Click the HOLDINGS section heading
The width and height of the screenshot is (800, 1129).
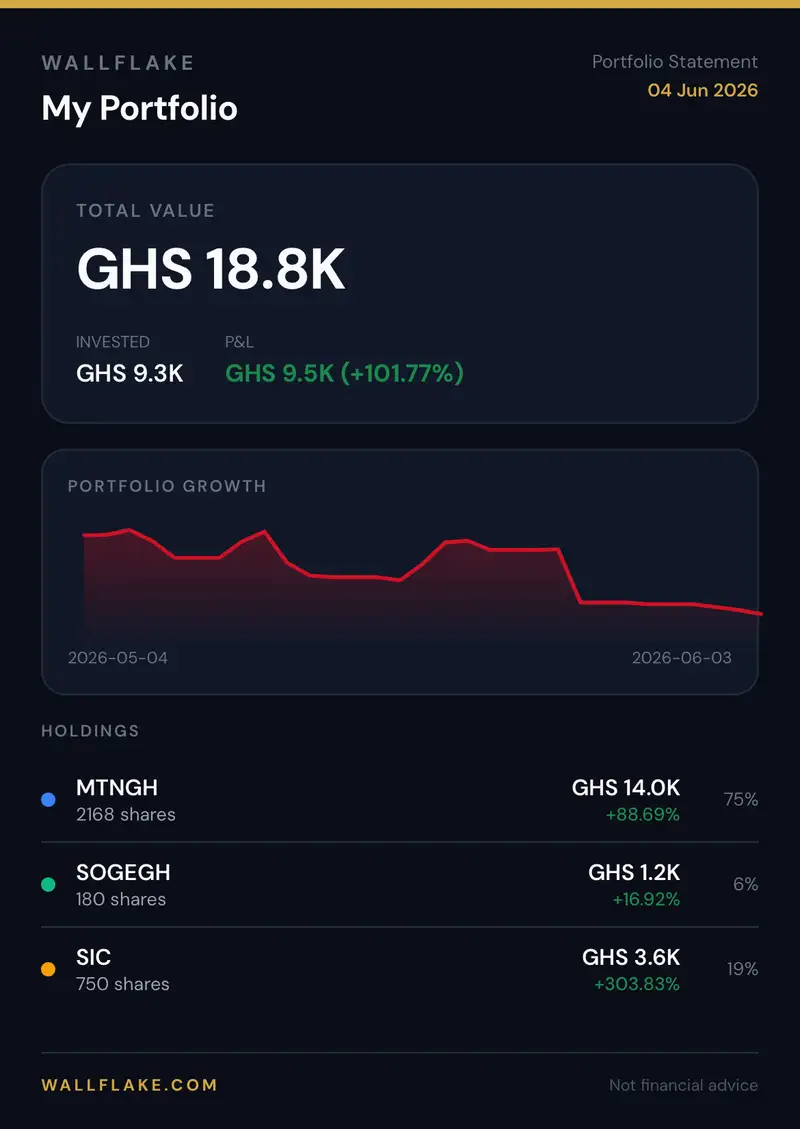(x=90, y=731)
